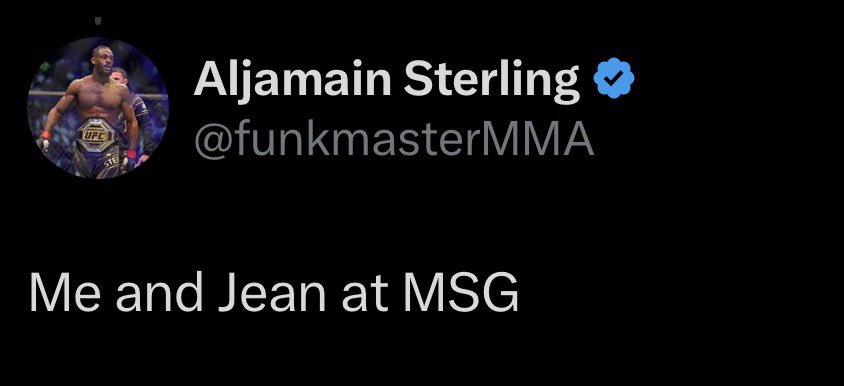Click the small gray mark above the avatar
The image size is (844, 386).
tap(98, 22)
